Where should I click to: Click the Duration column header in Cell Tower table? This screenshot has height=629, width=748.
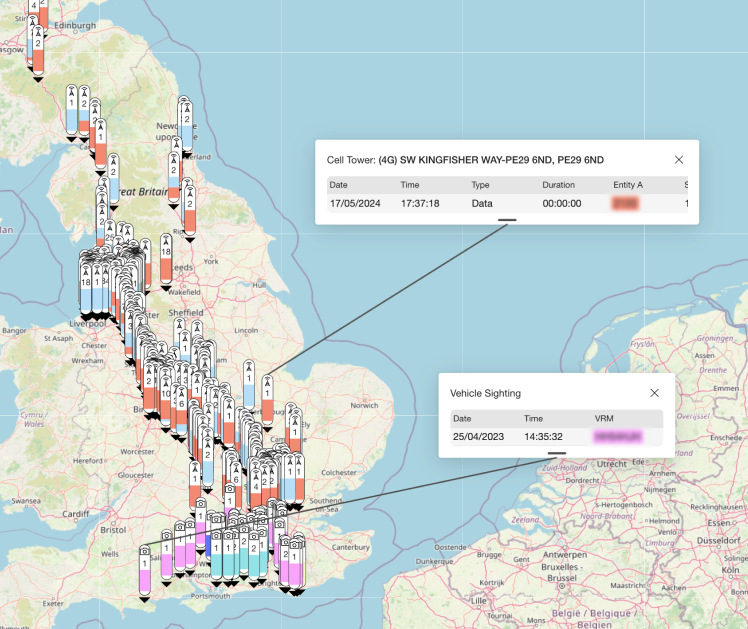click(559, 185)
